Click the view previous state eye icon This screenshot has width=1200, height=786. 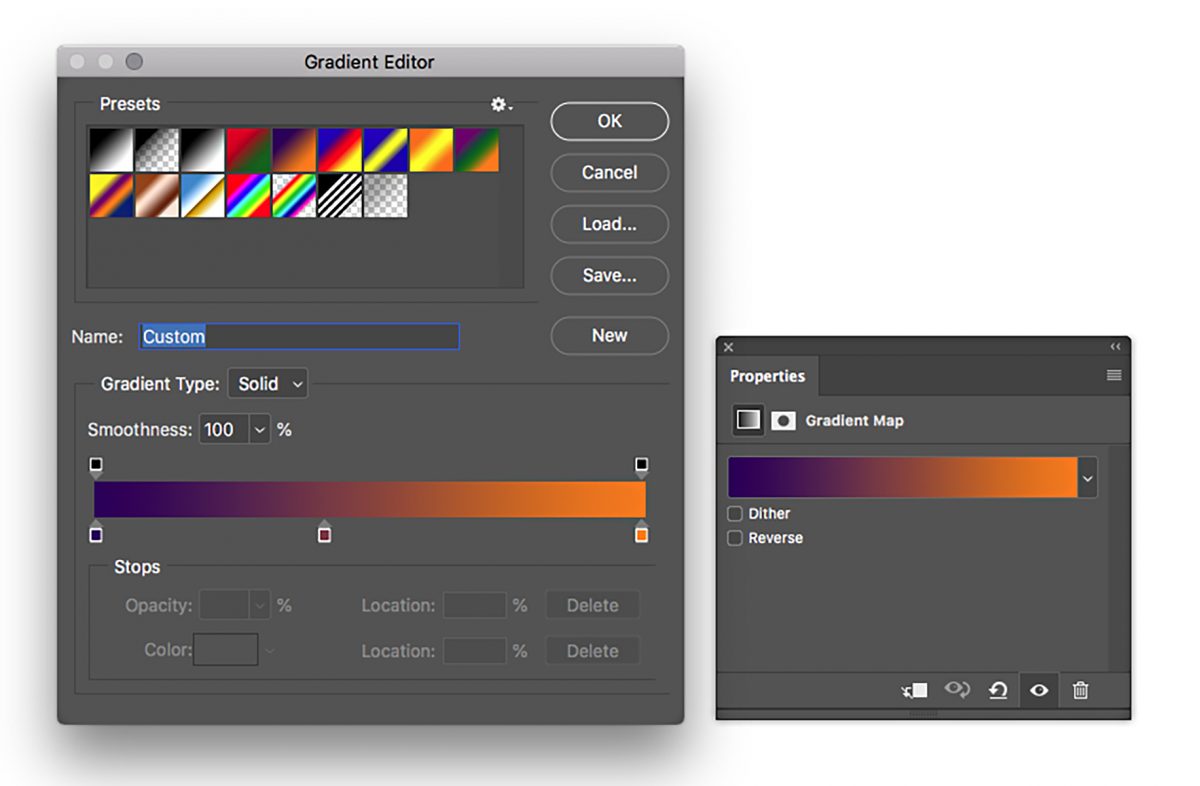tap(957, 690)
